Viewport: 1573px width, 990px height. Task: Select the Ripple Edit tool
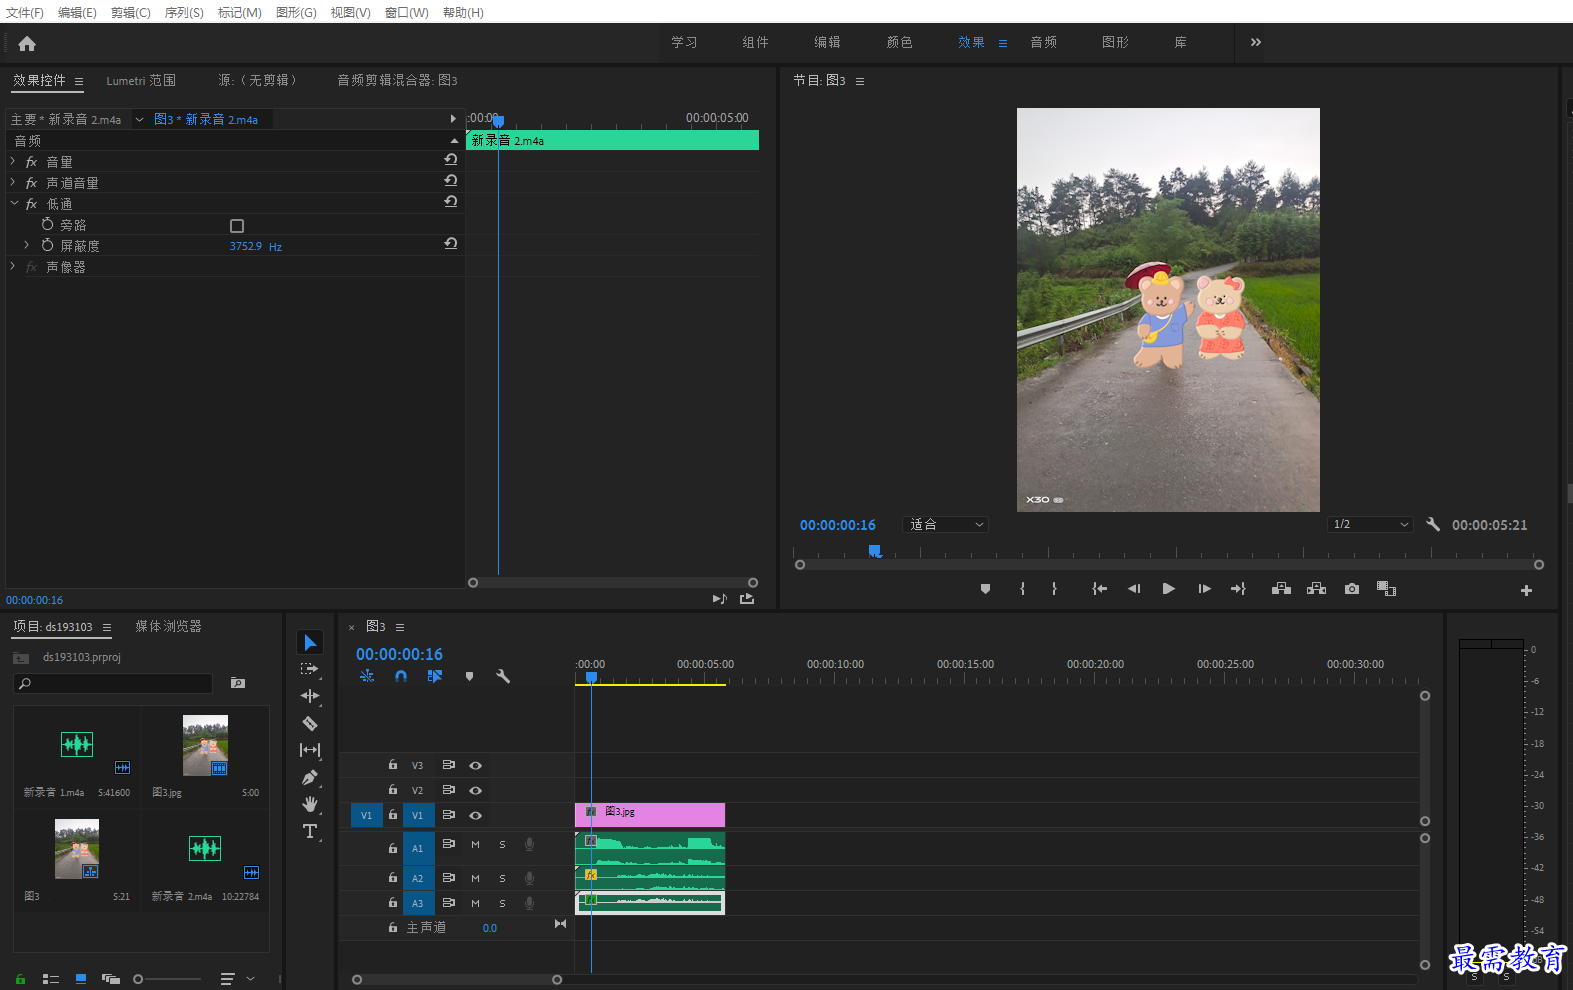(x=310, y=696)
